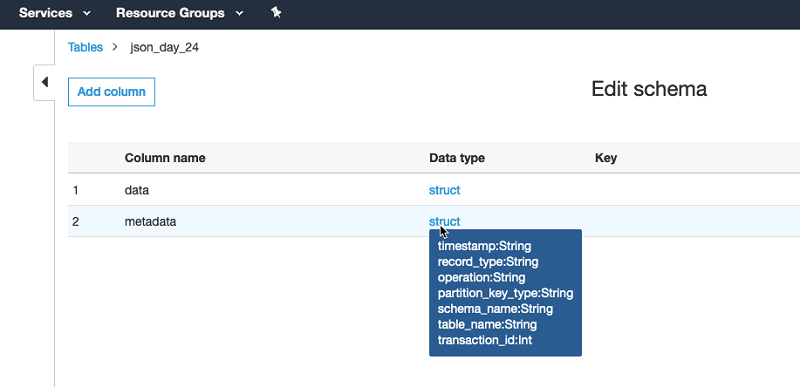Select the data column name cell

click(137, 190)
